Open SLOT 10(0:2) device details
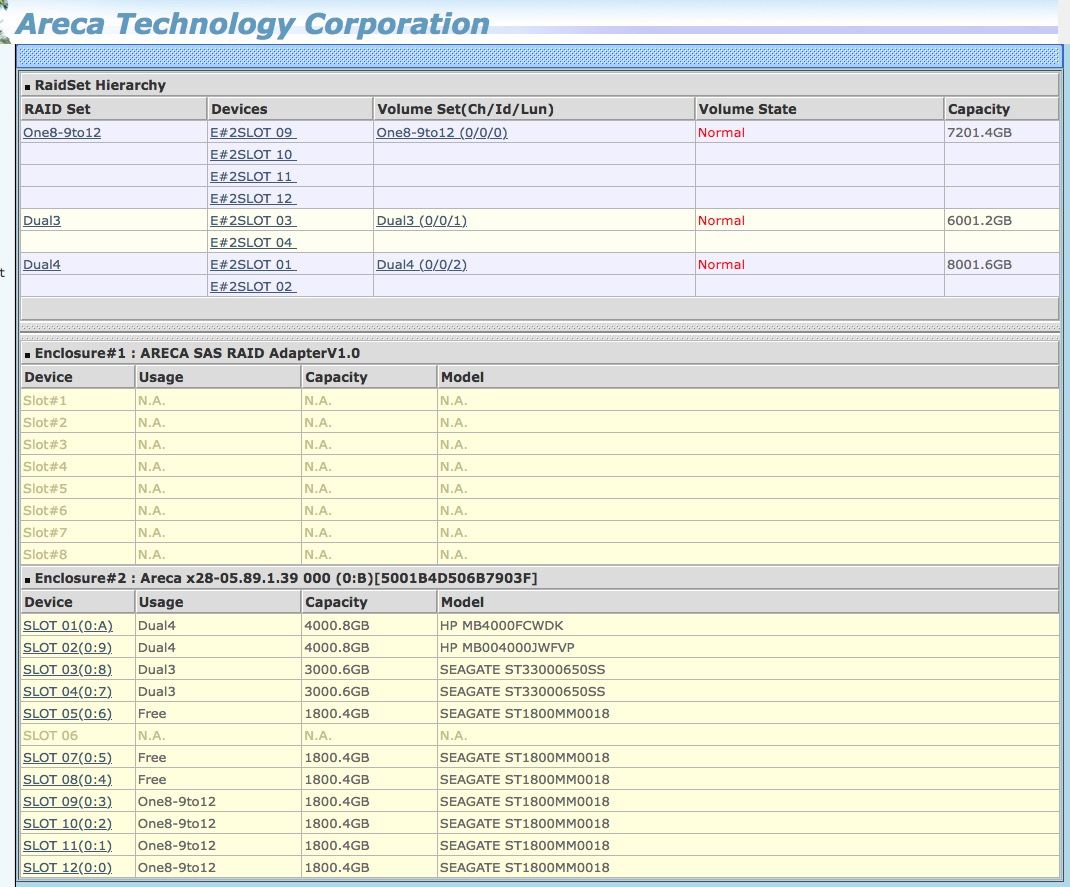This screenshot has width=1070, height=887. tap(68, 823)
